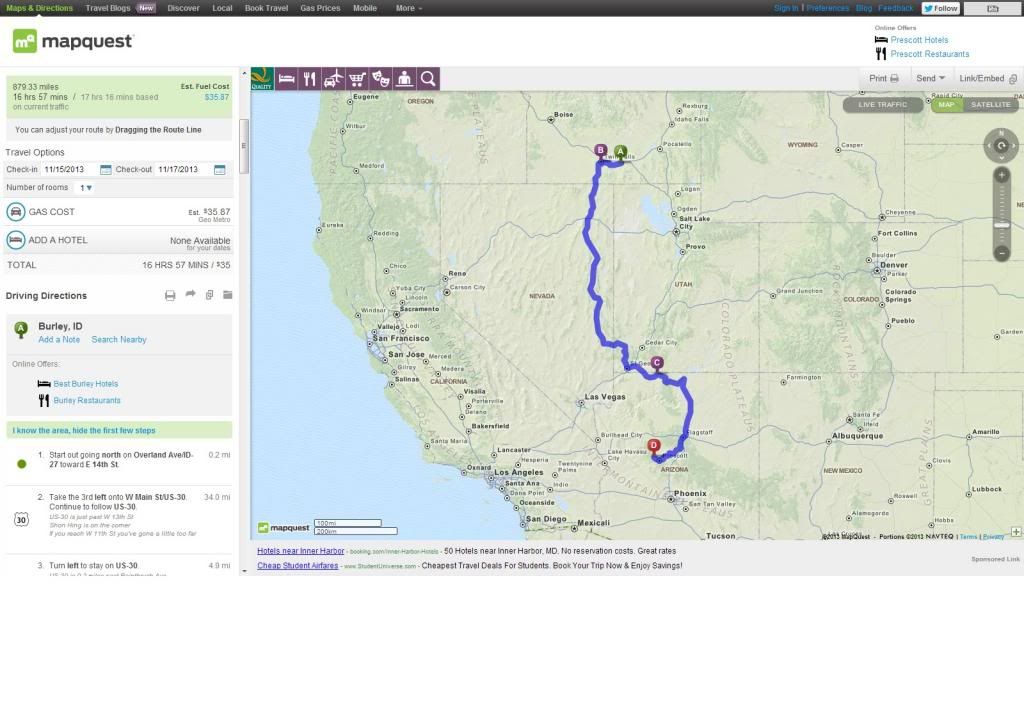
Task: Open Prescott Restaurants offer link
Action: [930, 54]
